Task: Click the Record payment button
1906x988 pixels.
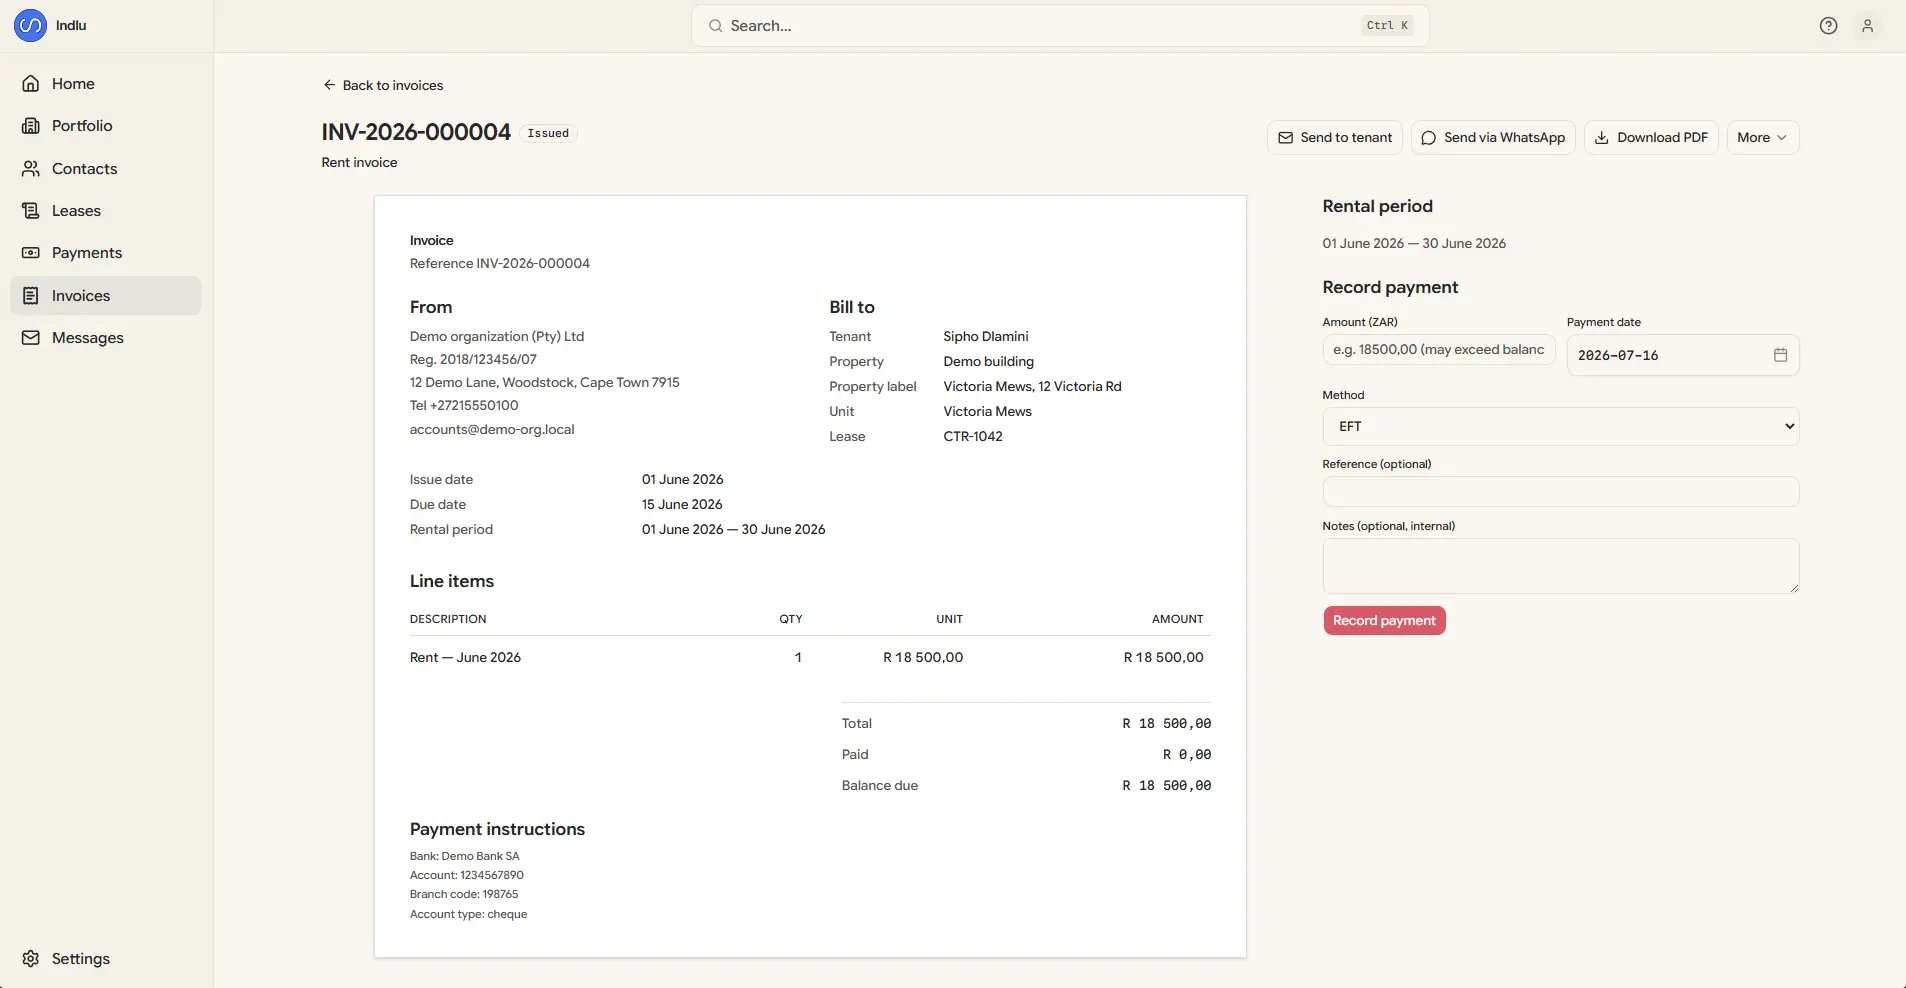Action: [x=1384, y=621]
